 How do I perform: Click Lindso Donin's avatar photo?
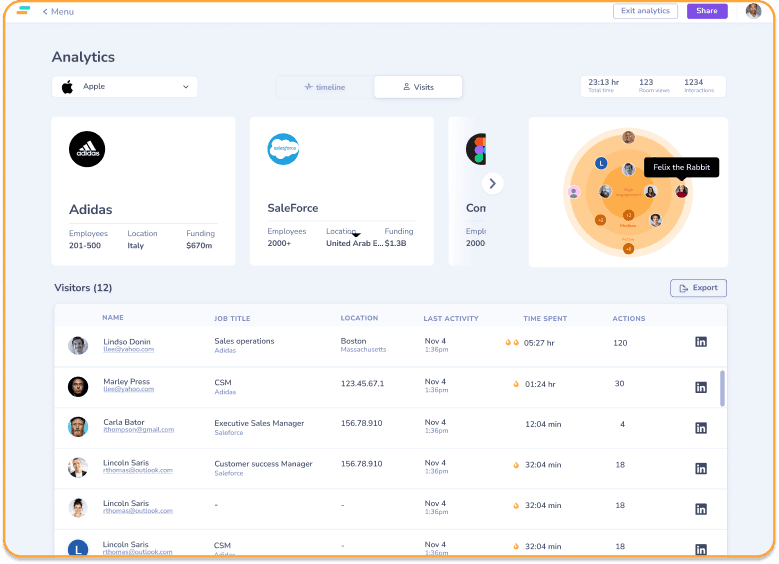click(78, 345)
